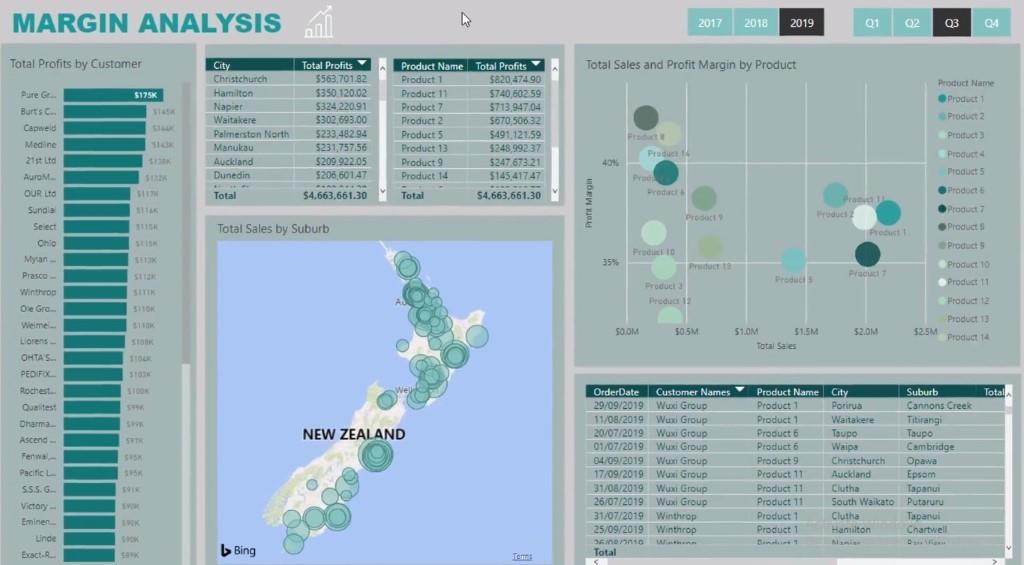Select the Winthrop customer bar
The width and height of the screenshot is (1024, 565).
pyautogui.click(x=95, y=292)
